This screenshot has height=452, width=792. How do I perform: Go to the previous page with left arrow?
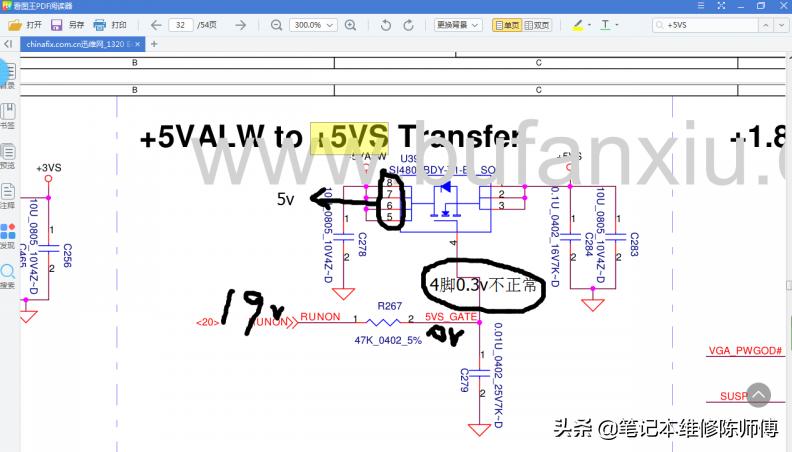[156, 25]
